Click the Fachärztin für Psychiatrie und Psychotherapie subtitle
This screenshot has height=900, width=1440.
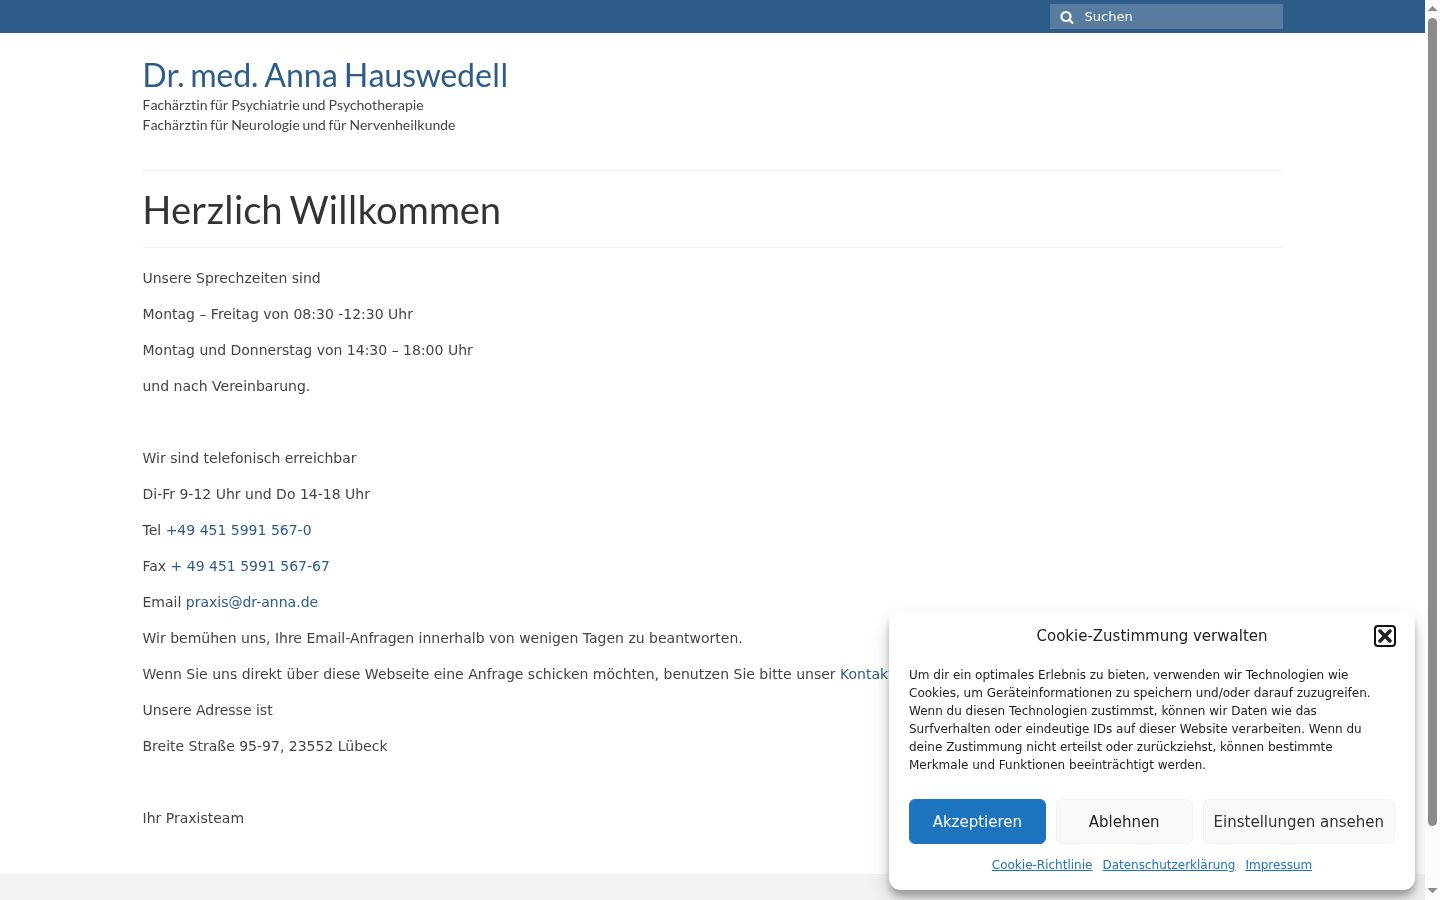(x=283, y=105)
